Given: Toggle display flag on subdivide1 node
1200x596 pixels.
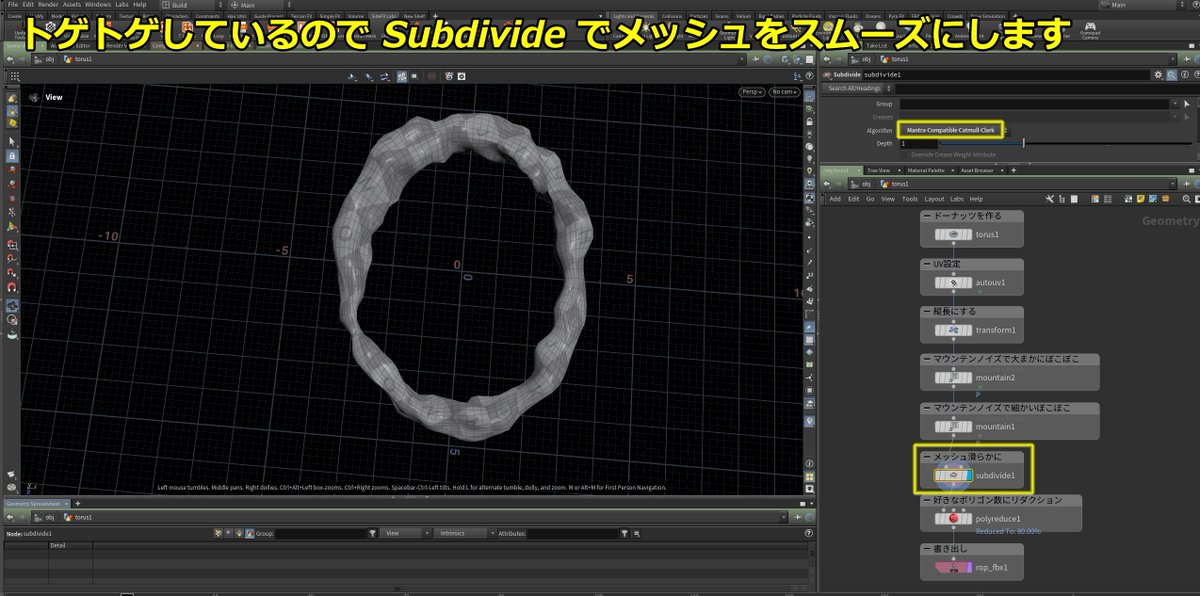Looking at the screenshot, I should (971, 475).
